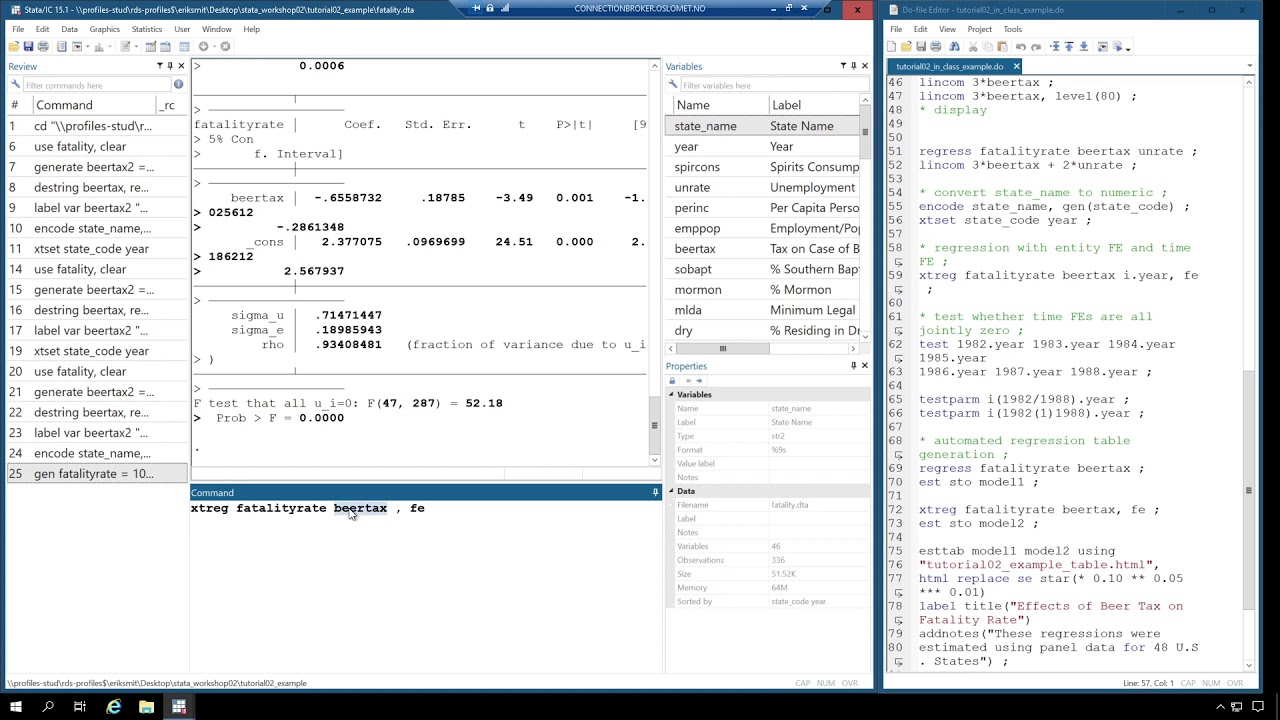Click Show file in Viewer icon in Do-file Editor
This screenshot has height=720, width=1280.
(x=1102, y=46)
